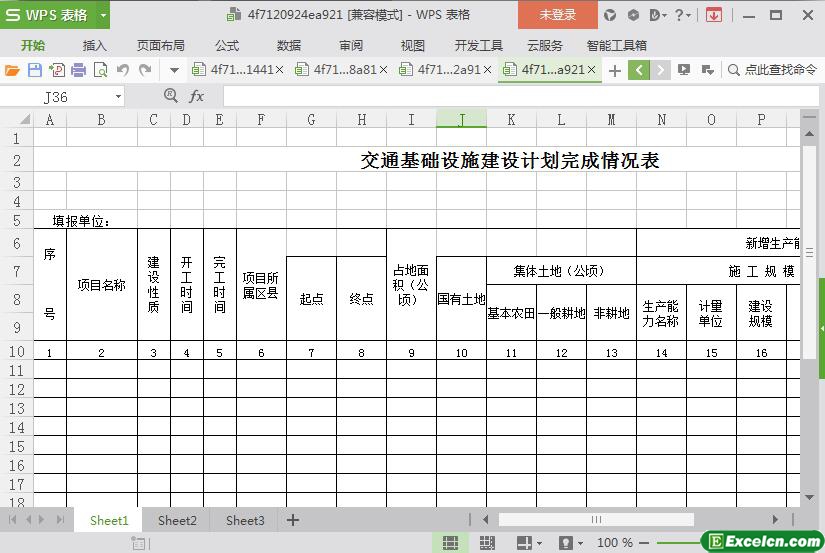Click the 填报单位 cell

coord(82,222)
